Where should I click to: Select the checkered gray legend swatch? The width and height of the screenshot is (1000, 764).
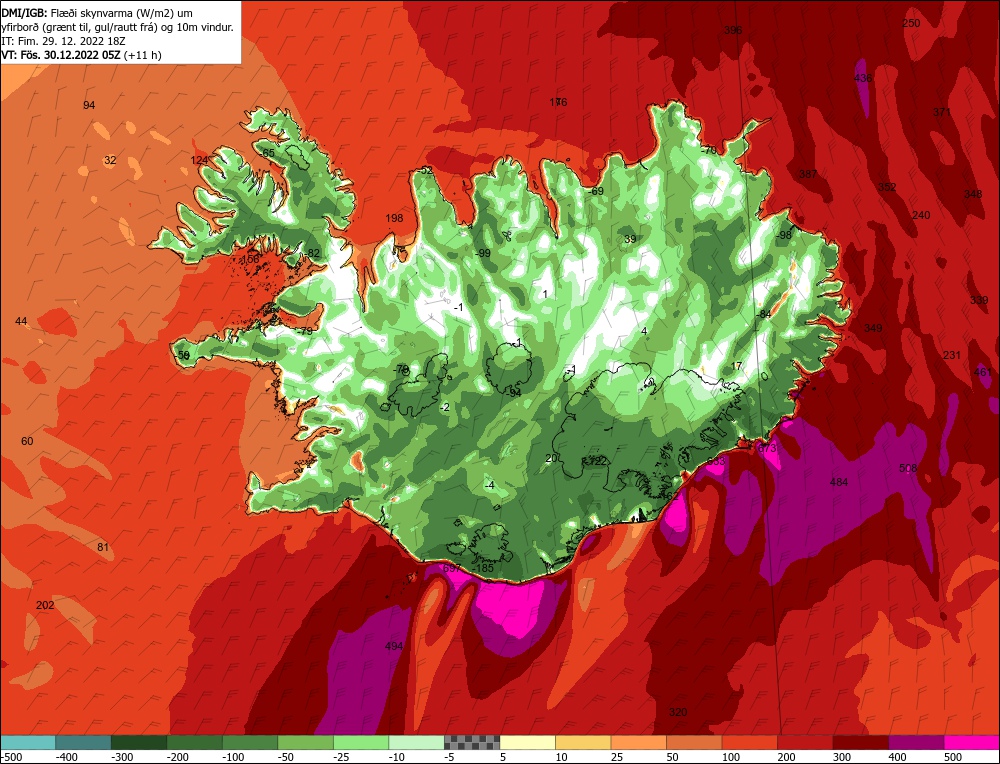tap(472, 742)
